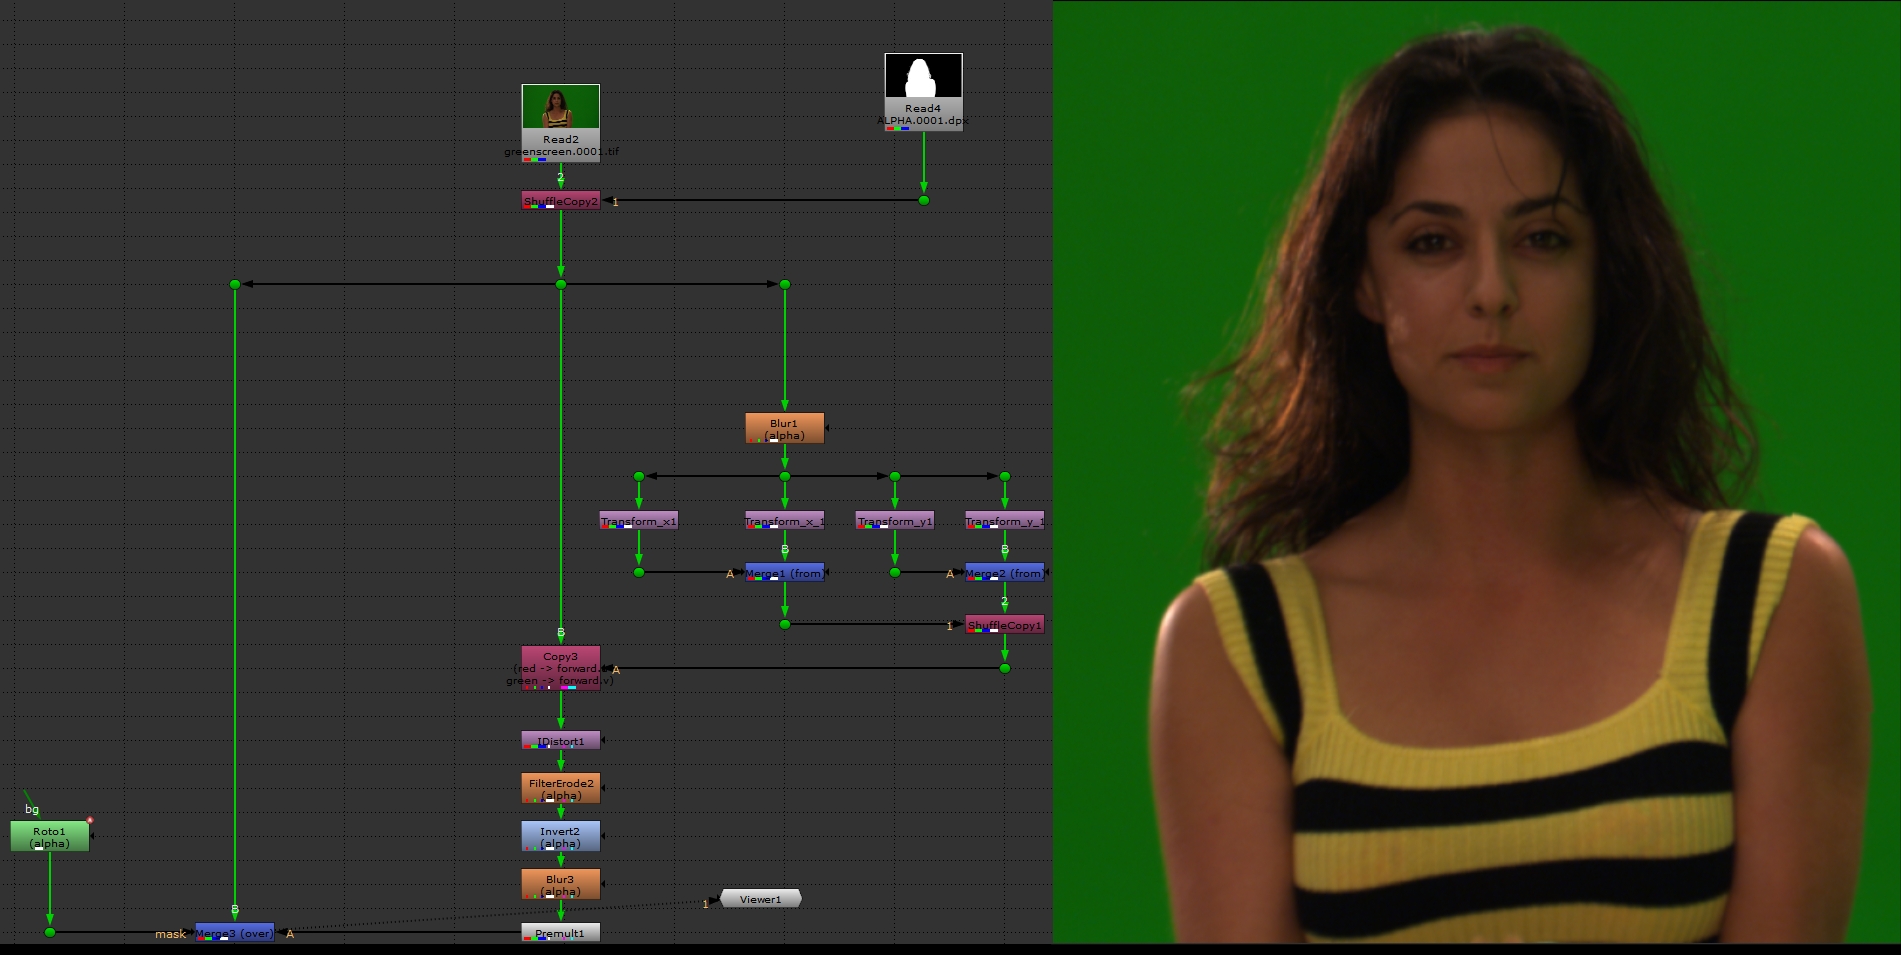Select the green Roto1 alpha node
The width and height of the screenshot is (1901, 955).
pyautogui.click(x=49, y=836)
